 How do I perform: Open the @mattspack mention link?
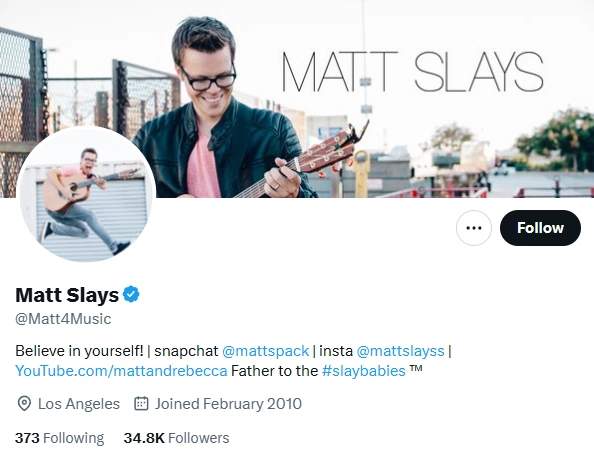(x=266, y=351)
